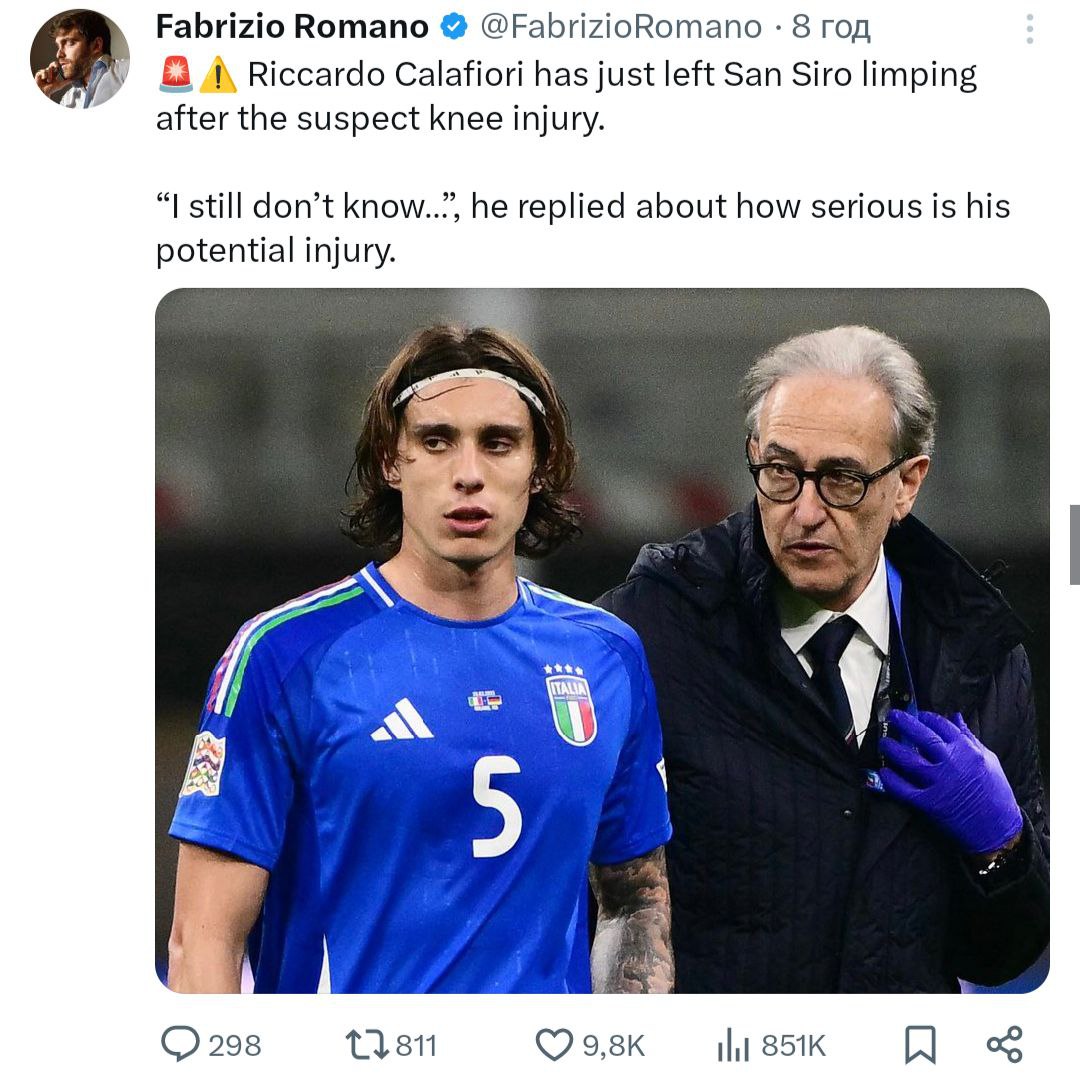Click the share icon

point(1004,1044)
